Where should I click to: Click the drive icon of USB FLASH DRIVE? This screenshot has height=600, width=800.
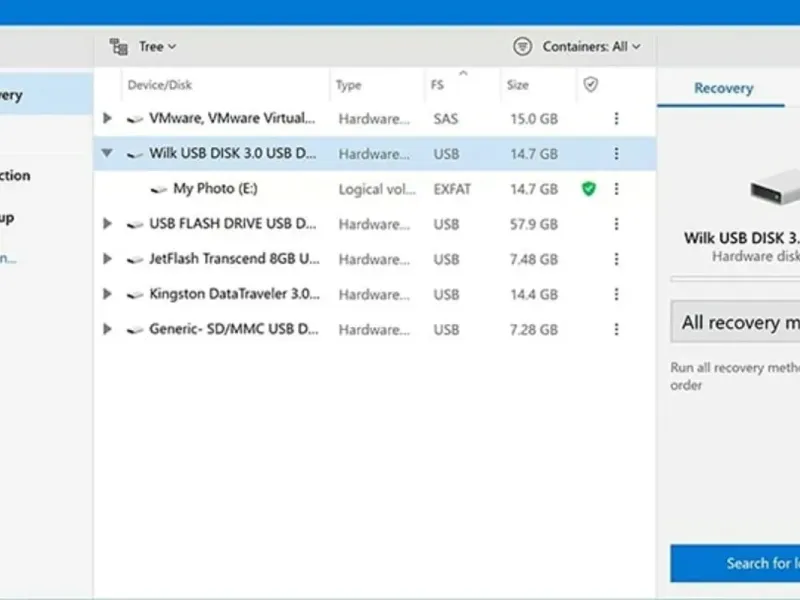point(135,224)
